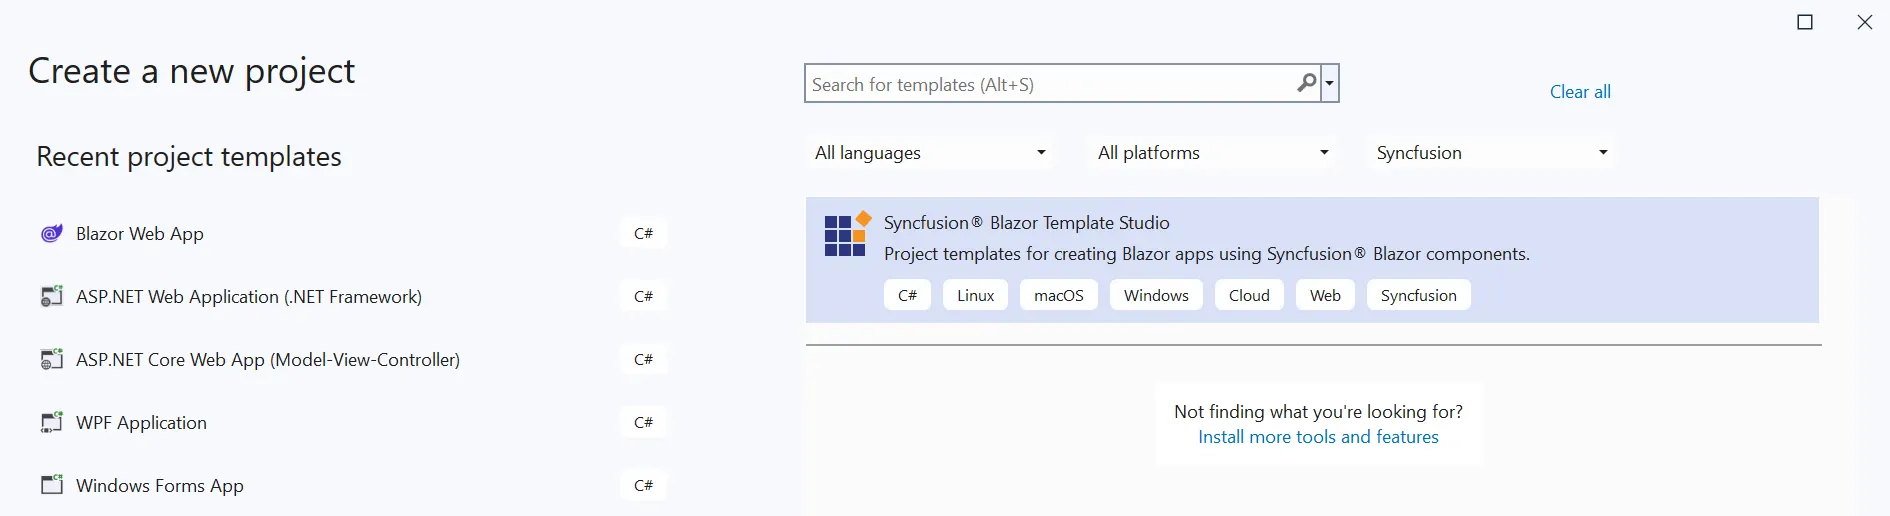Click the WPF Application template icon
The width and height of the screenshot is (1890, 516).
(51, 423)
